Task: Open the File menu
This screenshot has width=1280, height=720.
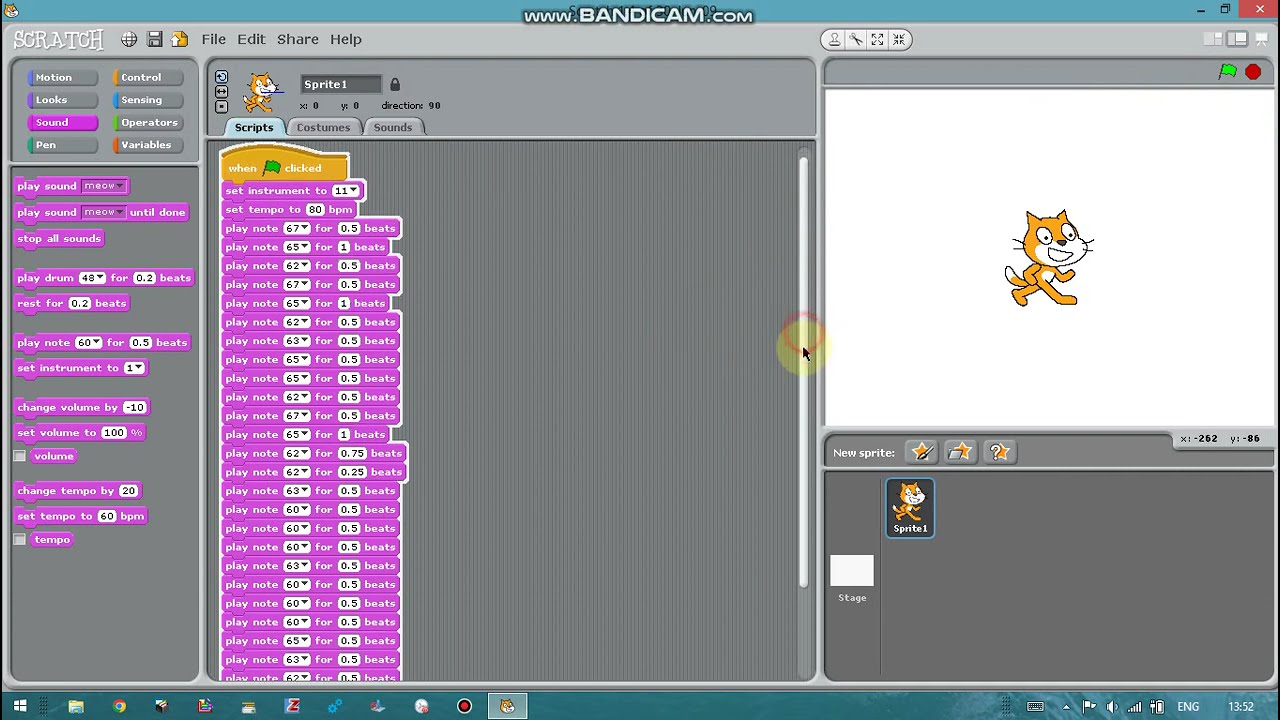Action: [213, 39]
